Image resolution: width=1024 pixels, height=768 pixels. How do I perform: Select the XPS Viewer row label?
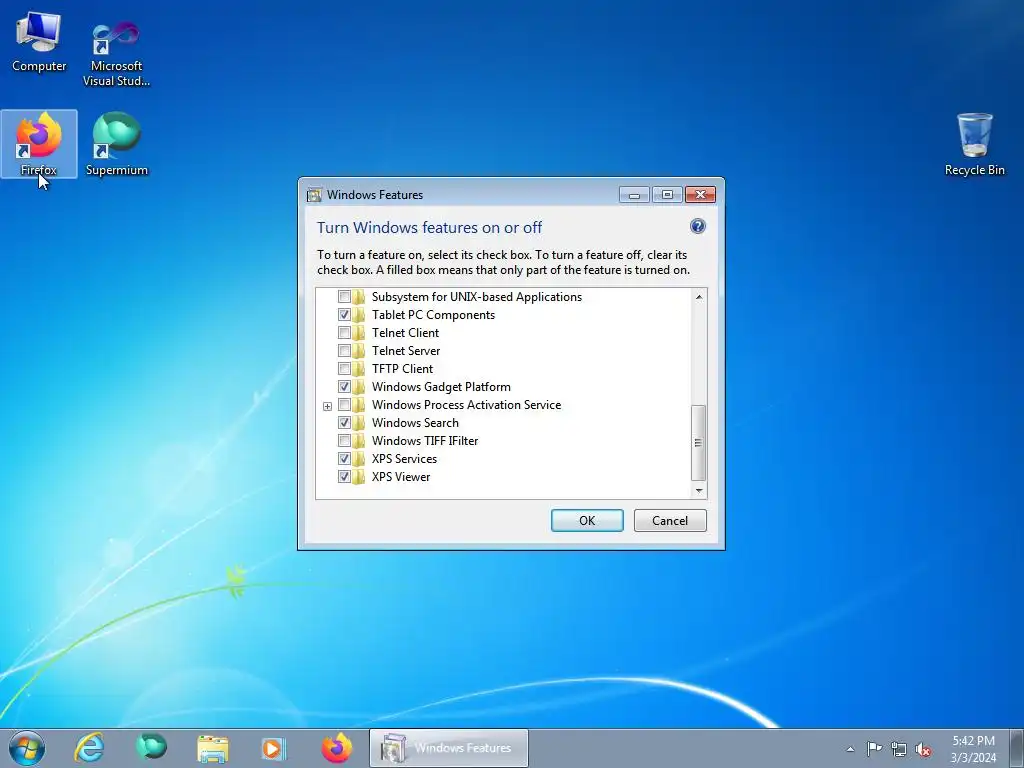[401, 477]
